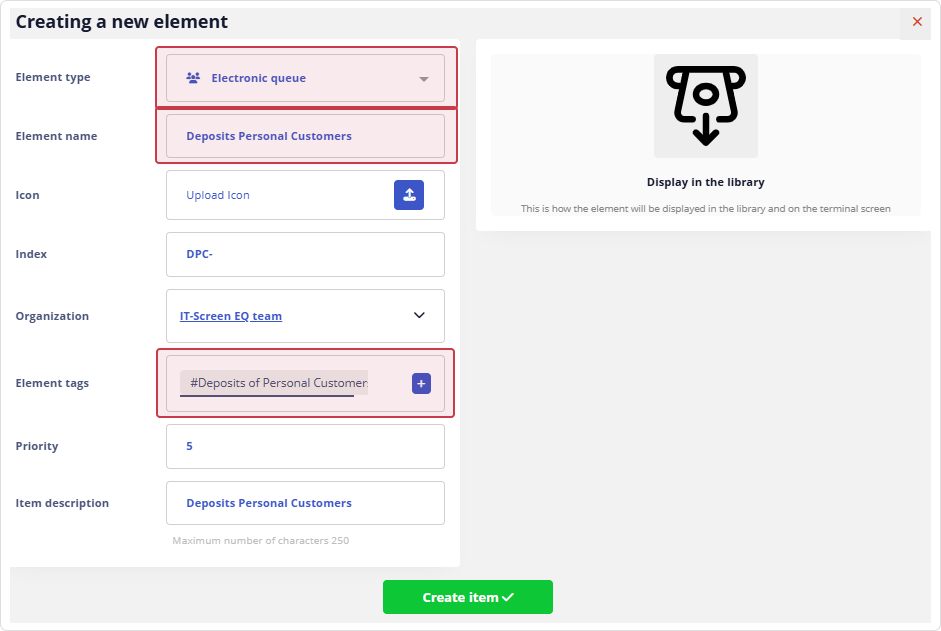The width and height of the screenshot is (941, 631).
Task: Close the Creating a new element dialog
Action: (x=917, y=22)
